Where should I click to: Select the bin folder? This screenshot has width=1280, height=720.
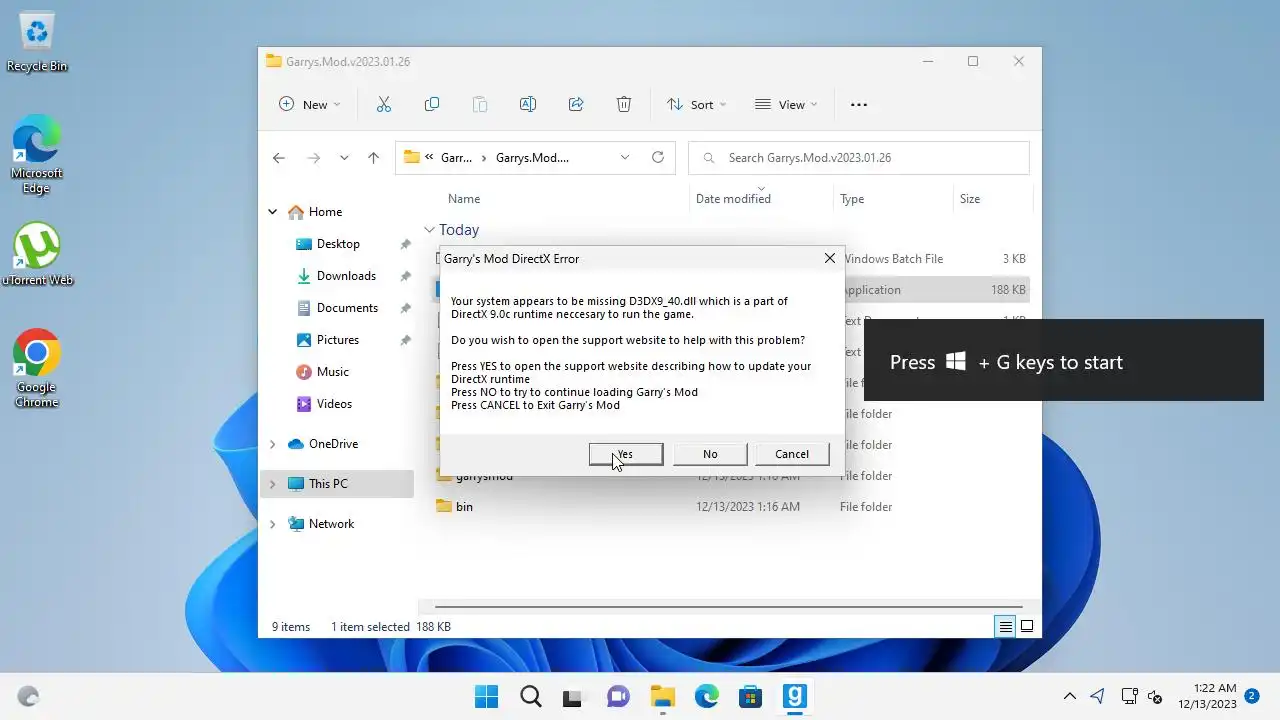coord(464,507)
